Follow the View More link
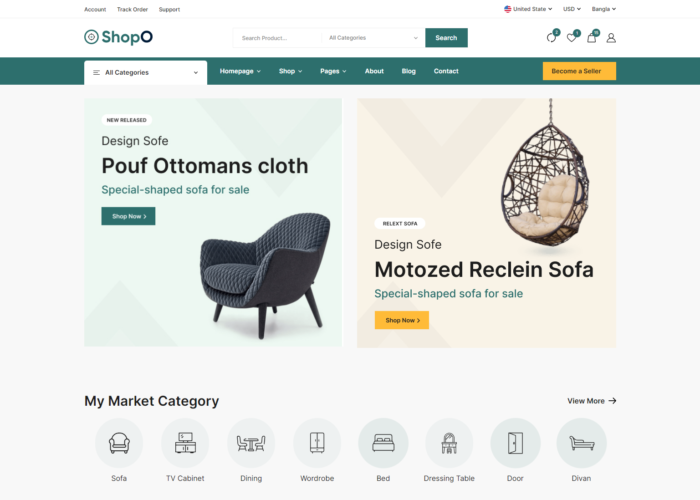700x500 pixels. coord(592,401)
